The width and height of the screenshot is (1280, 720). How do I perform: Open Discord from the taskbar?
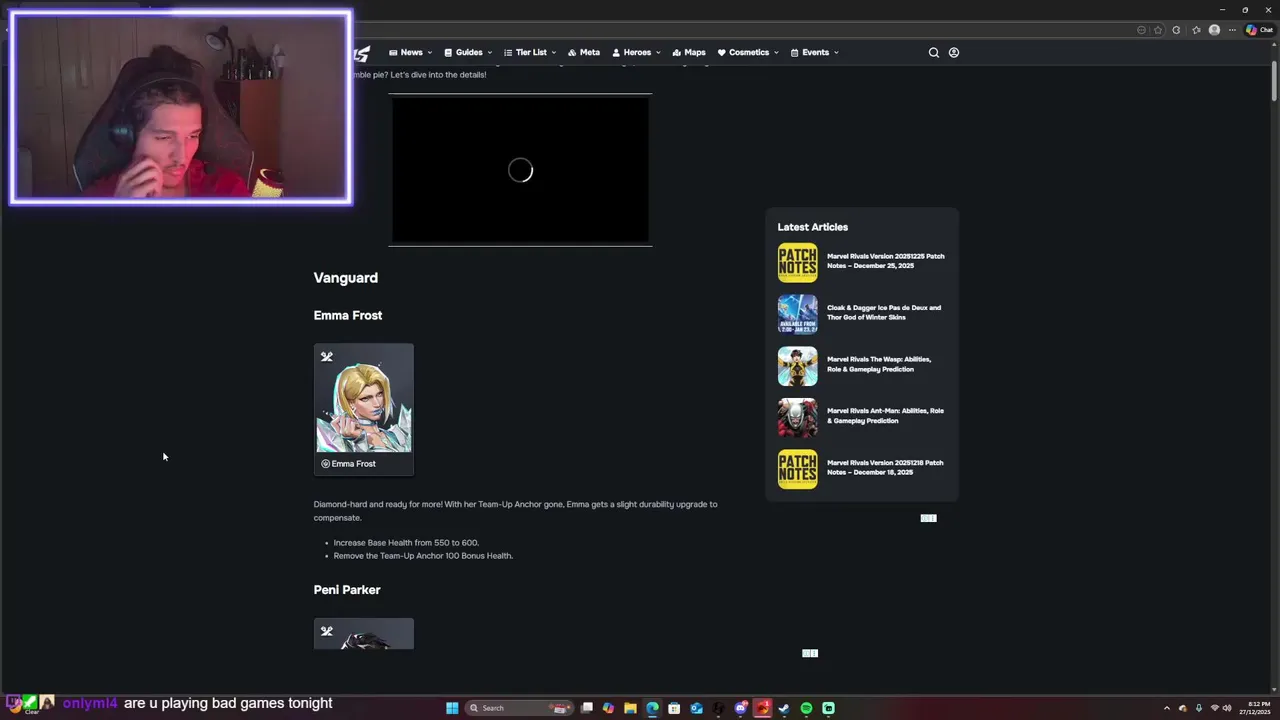[x=741, y=708]
